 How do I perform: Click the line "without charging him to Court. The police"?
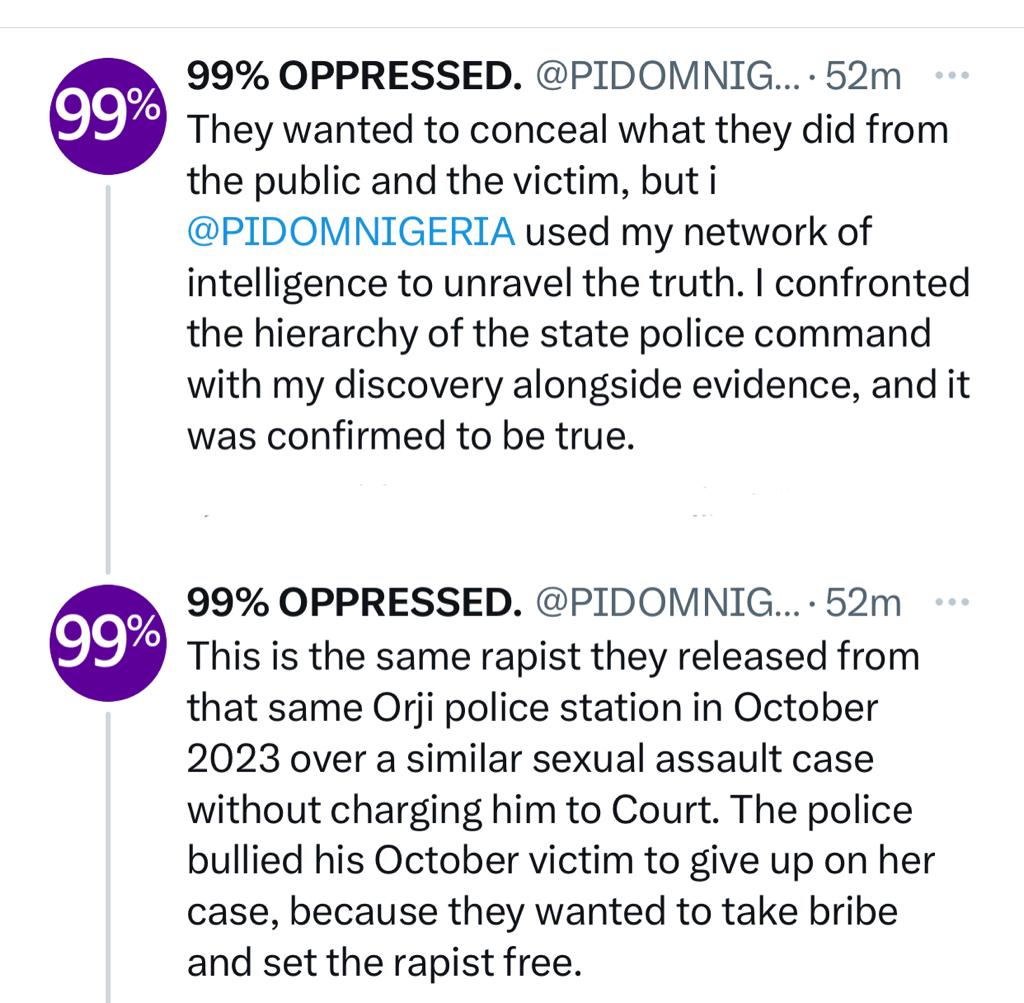coord(550,810)
